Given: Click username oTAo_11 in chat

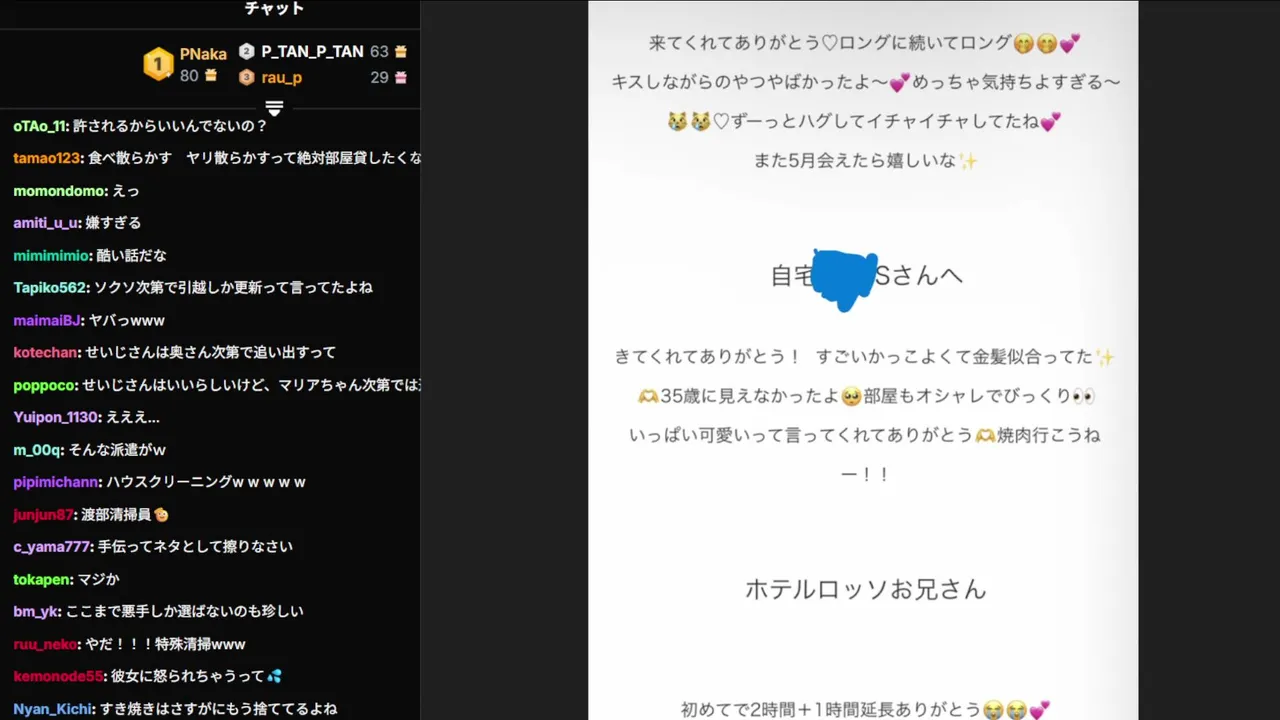Looking at the screenshot, I should click(39, 126).
